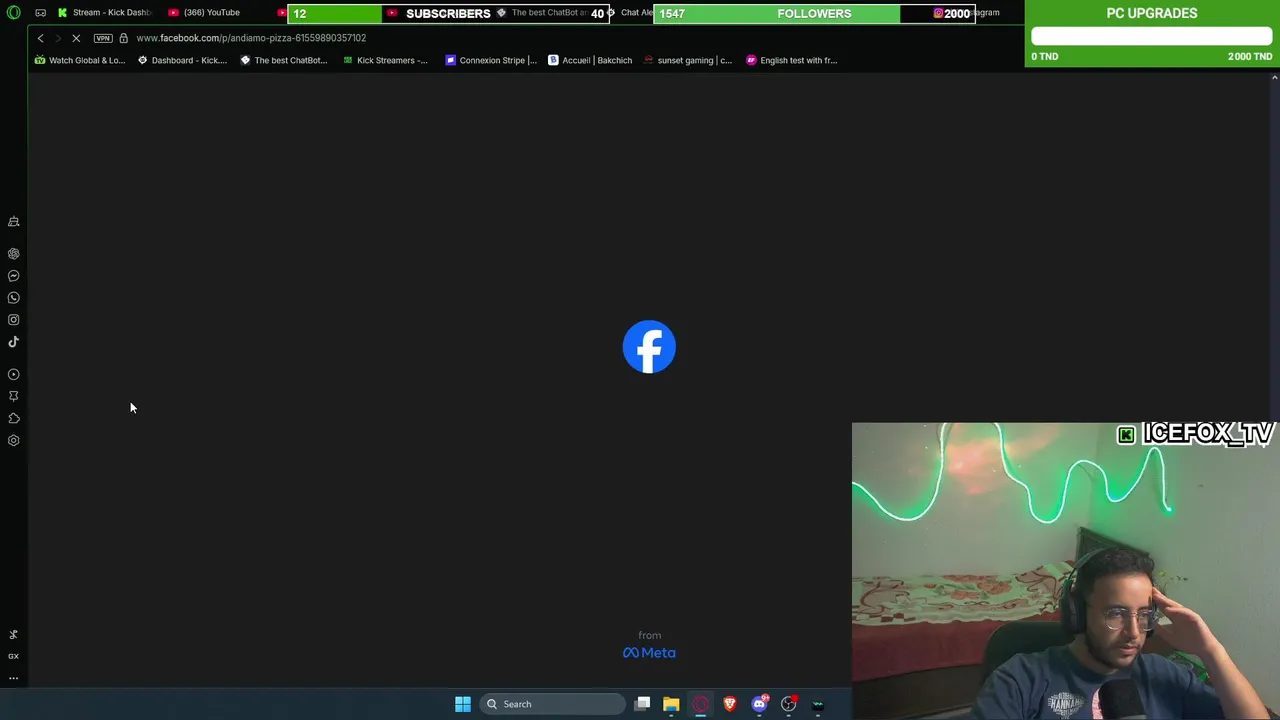Click the Facebook logo on loading page
1280x720 pixels.
[649, 347]
